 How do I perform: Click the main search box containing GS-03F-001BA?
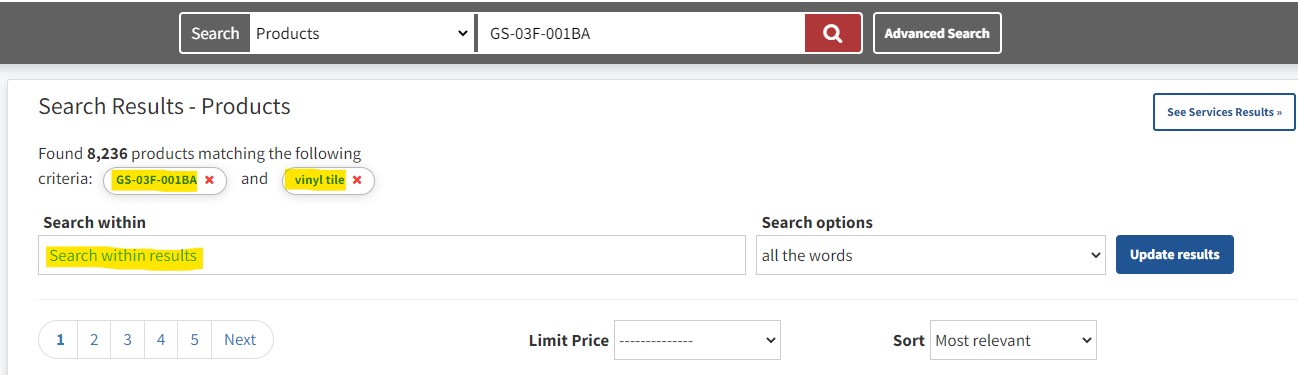tap(641, 33)
